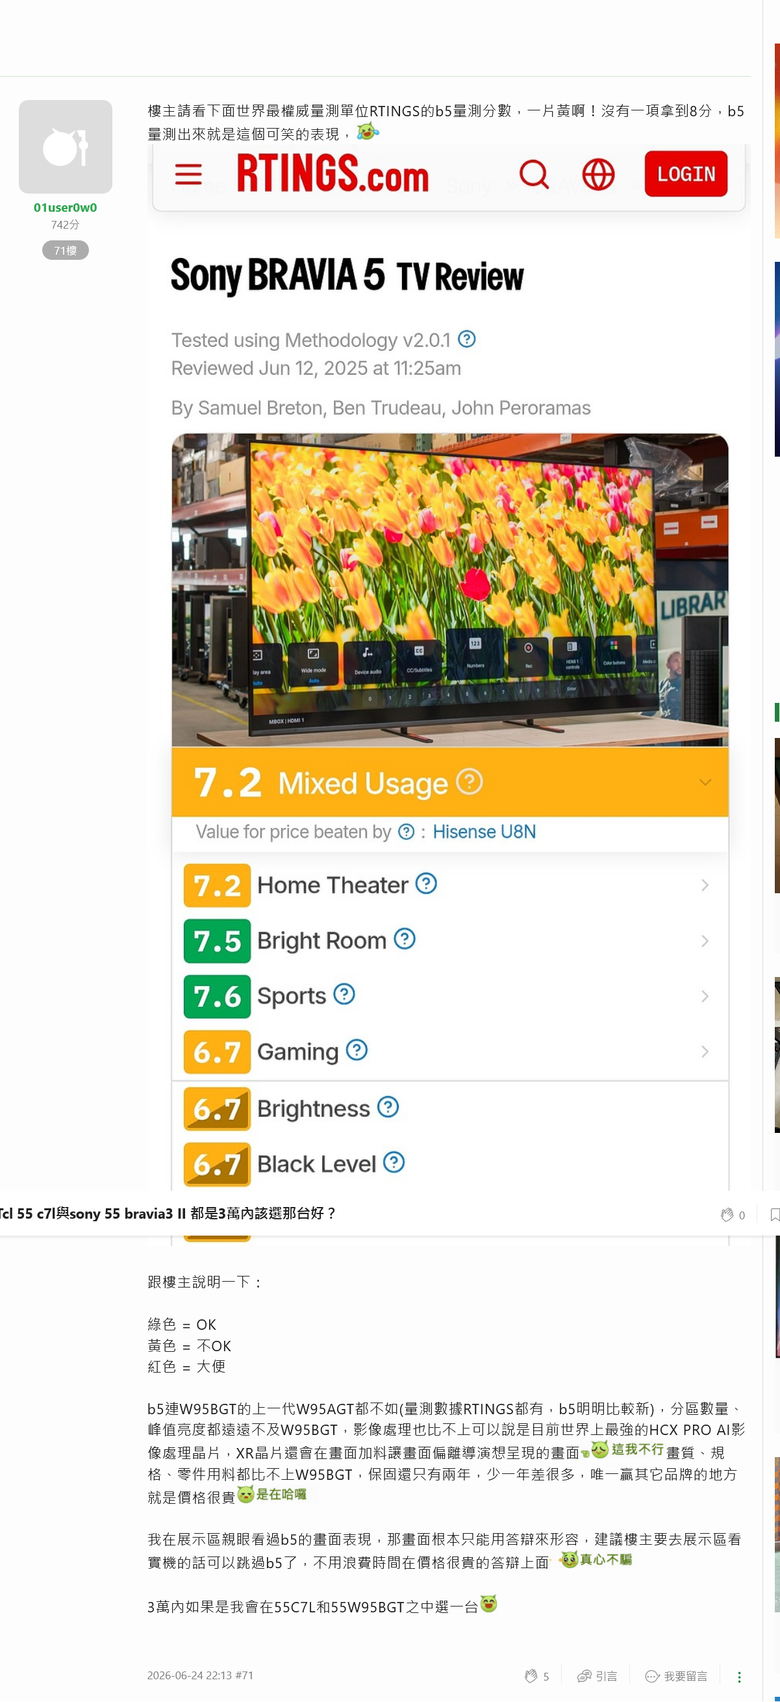The height and width of the screenshot is (1702, 780).
Task: Click the 6.7 Gaming score badge
Action: click(217, 1052)
